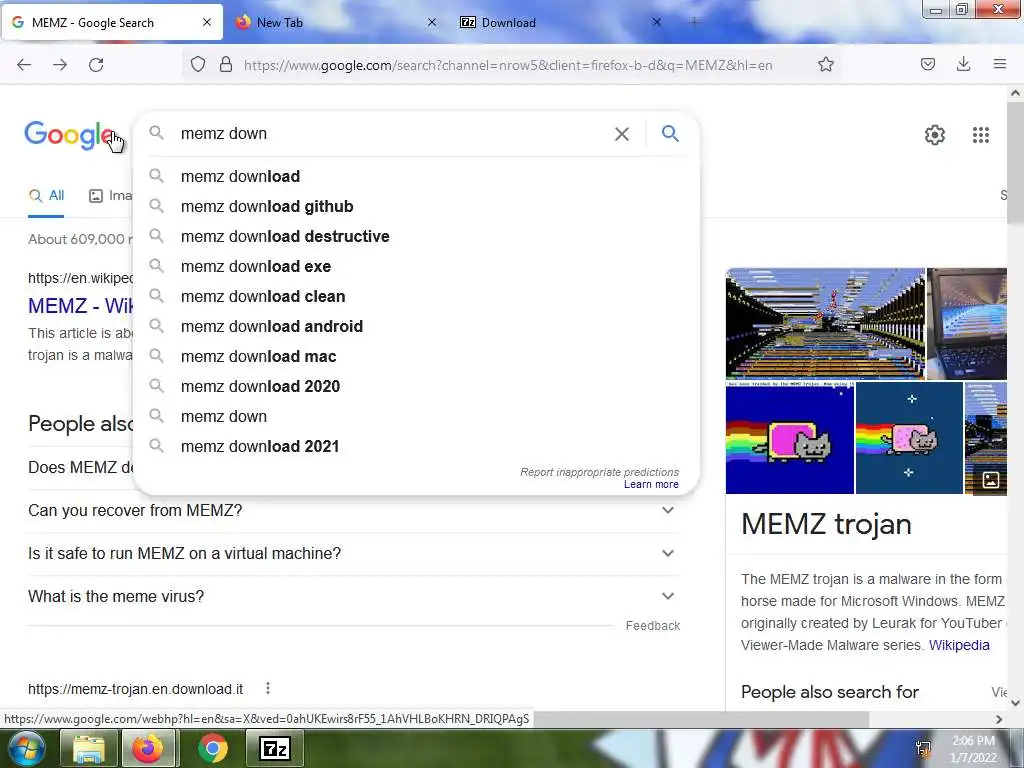Expand 'Can you recover from MEMZ?'
This screenshot has width=1024, height=768.
354,510
